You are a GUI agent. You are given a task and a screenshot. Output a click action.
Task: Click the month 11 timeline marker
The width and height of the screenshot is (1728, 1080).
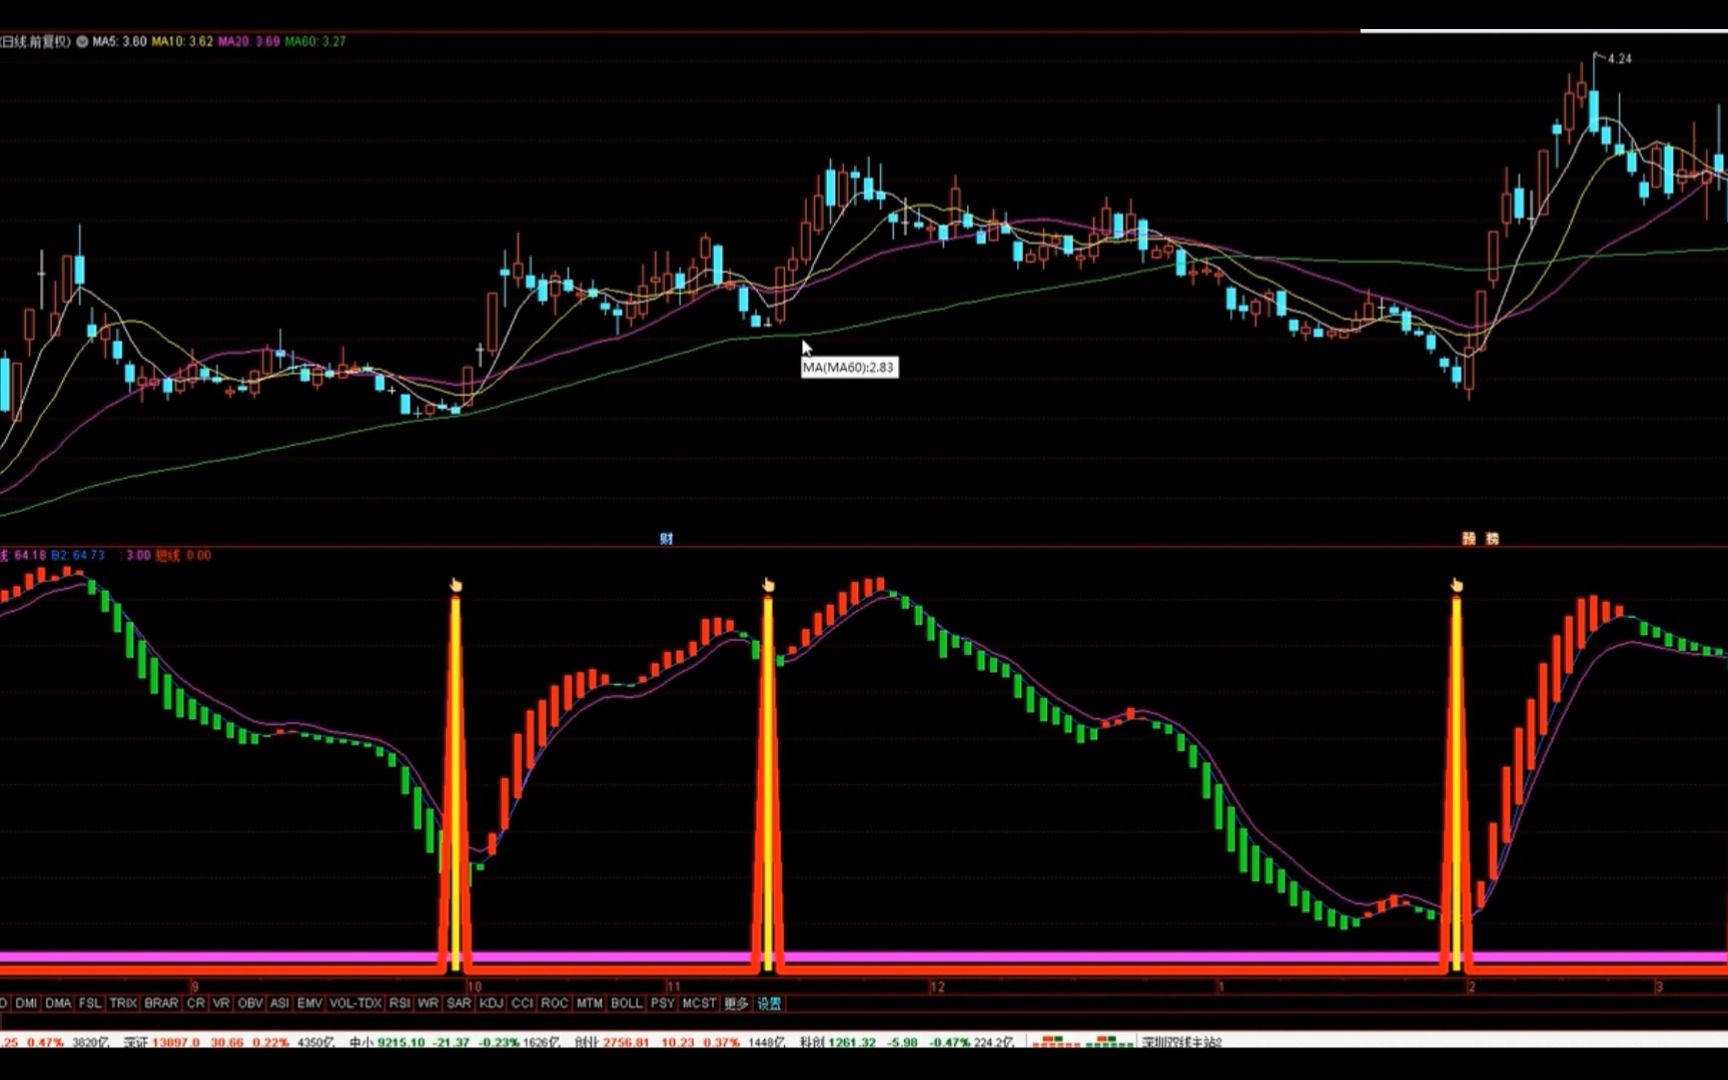674,987
